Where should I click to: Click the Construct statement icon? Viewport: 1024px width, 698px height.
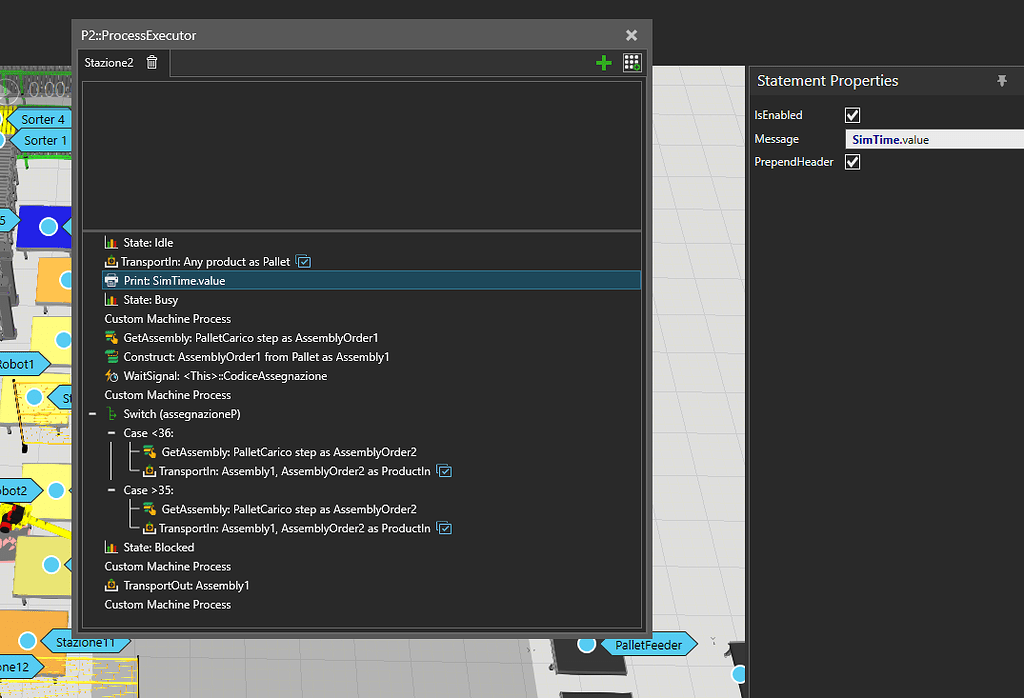coord(111,356)
